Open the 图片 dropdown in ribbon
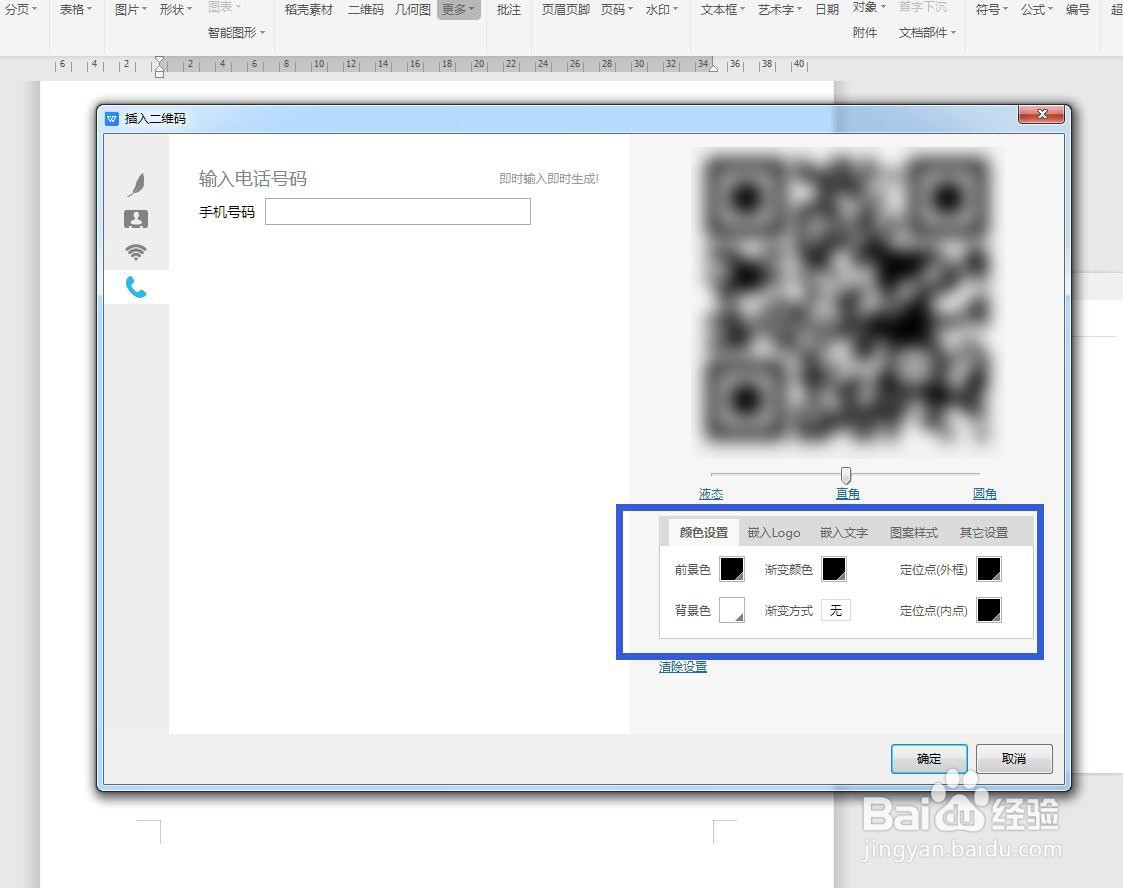This screenshot has width=1123, height=888. (130, 10)
